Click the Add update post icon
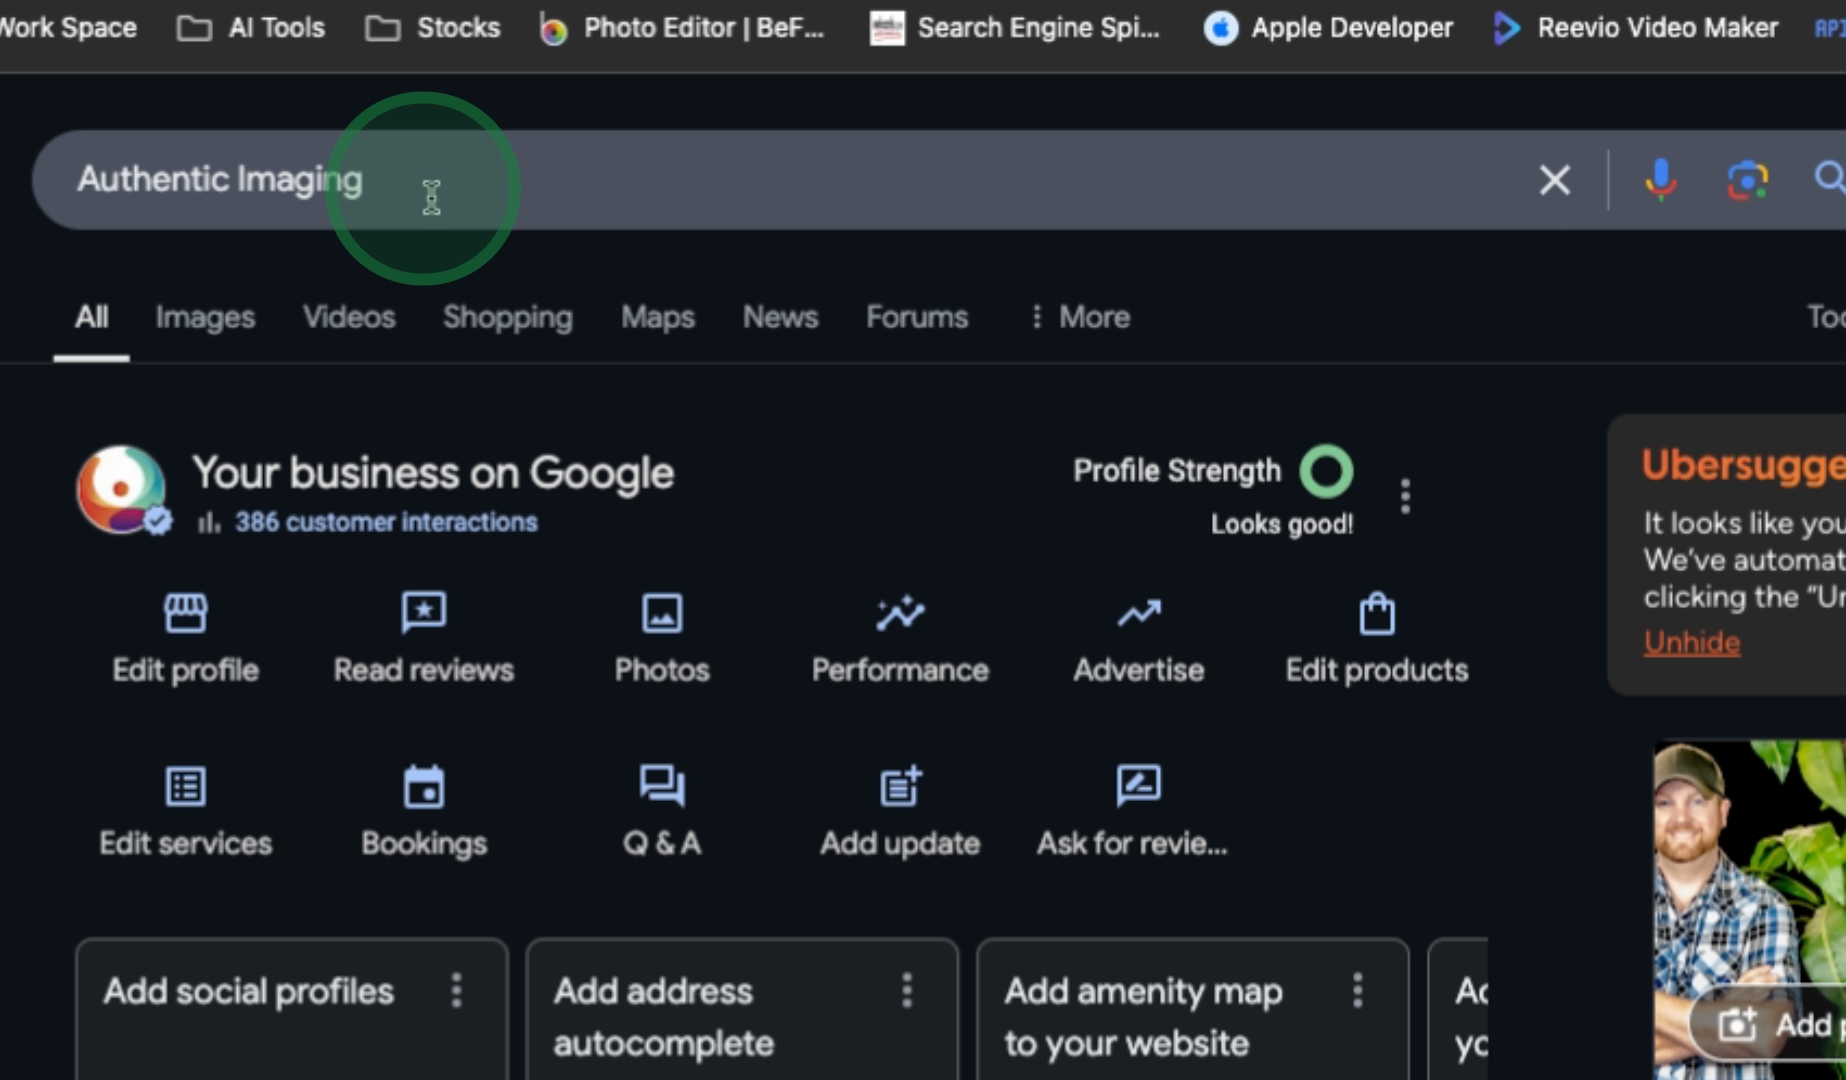1846x1080 pixels. point(900,787)
